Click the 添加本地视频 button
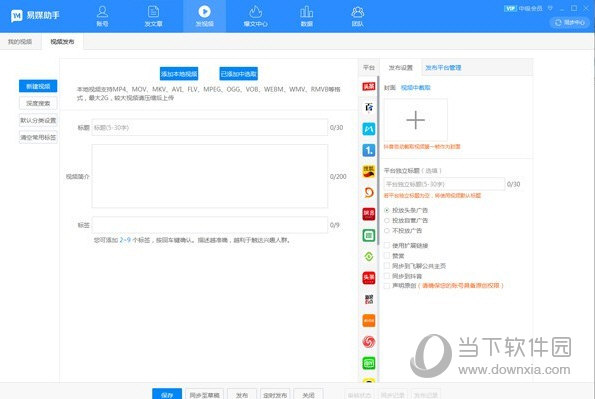Image resolution: width=595 pixels, height=399 pixels. [179, 74]
